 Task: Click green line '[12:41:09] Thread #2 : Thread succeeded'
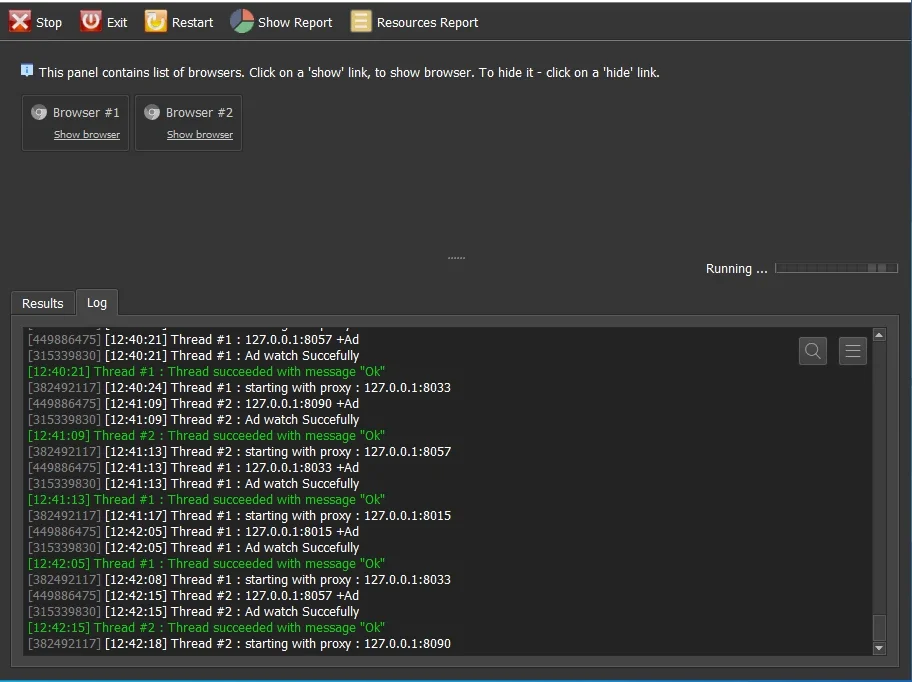coord(206,435)
